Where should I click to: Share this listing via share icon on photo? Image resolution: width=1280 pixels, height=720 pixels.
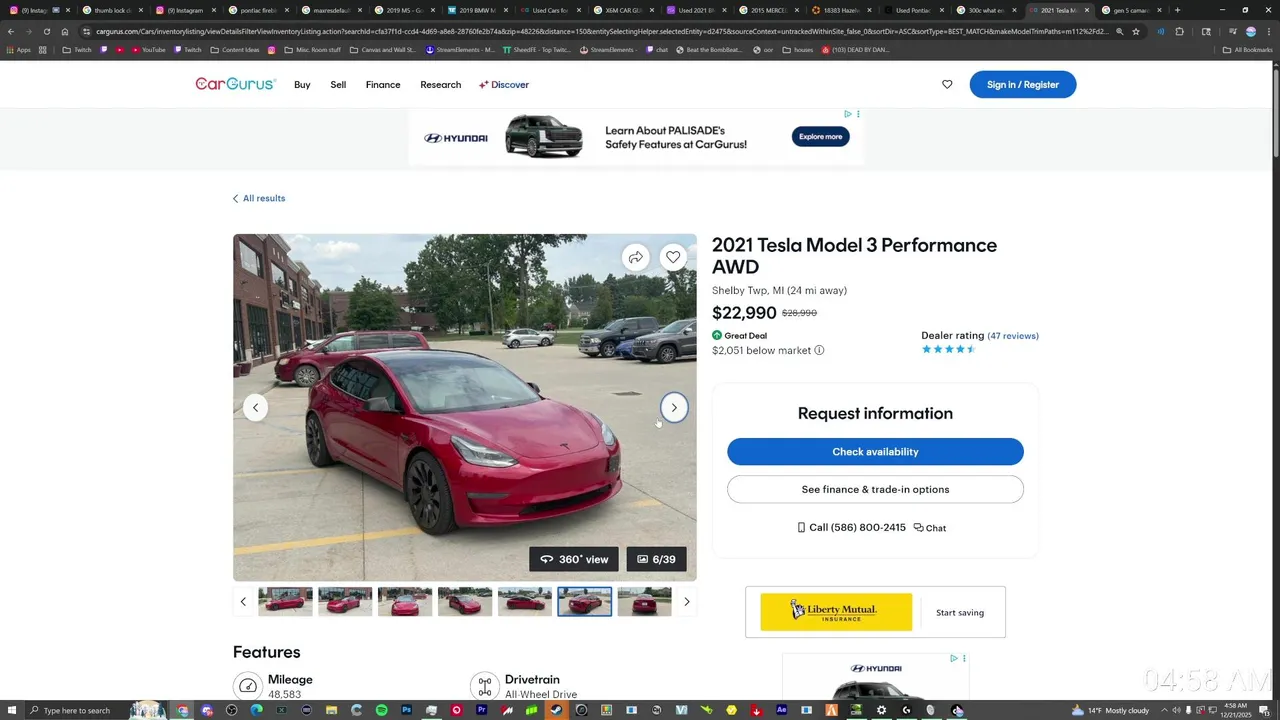click(x=636, y=257)
